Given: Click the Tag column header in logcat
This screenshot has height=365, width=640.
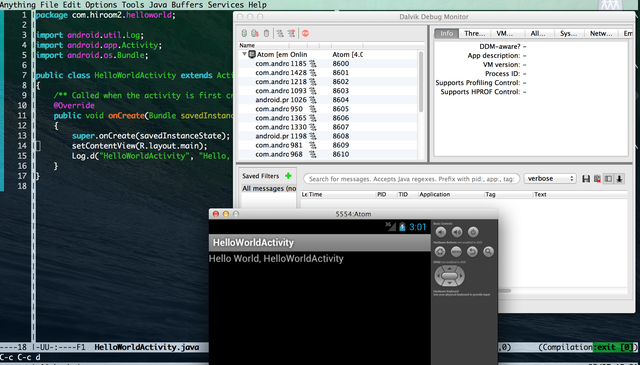Looking at the screenshot, I should tap(509, 194).
